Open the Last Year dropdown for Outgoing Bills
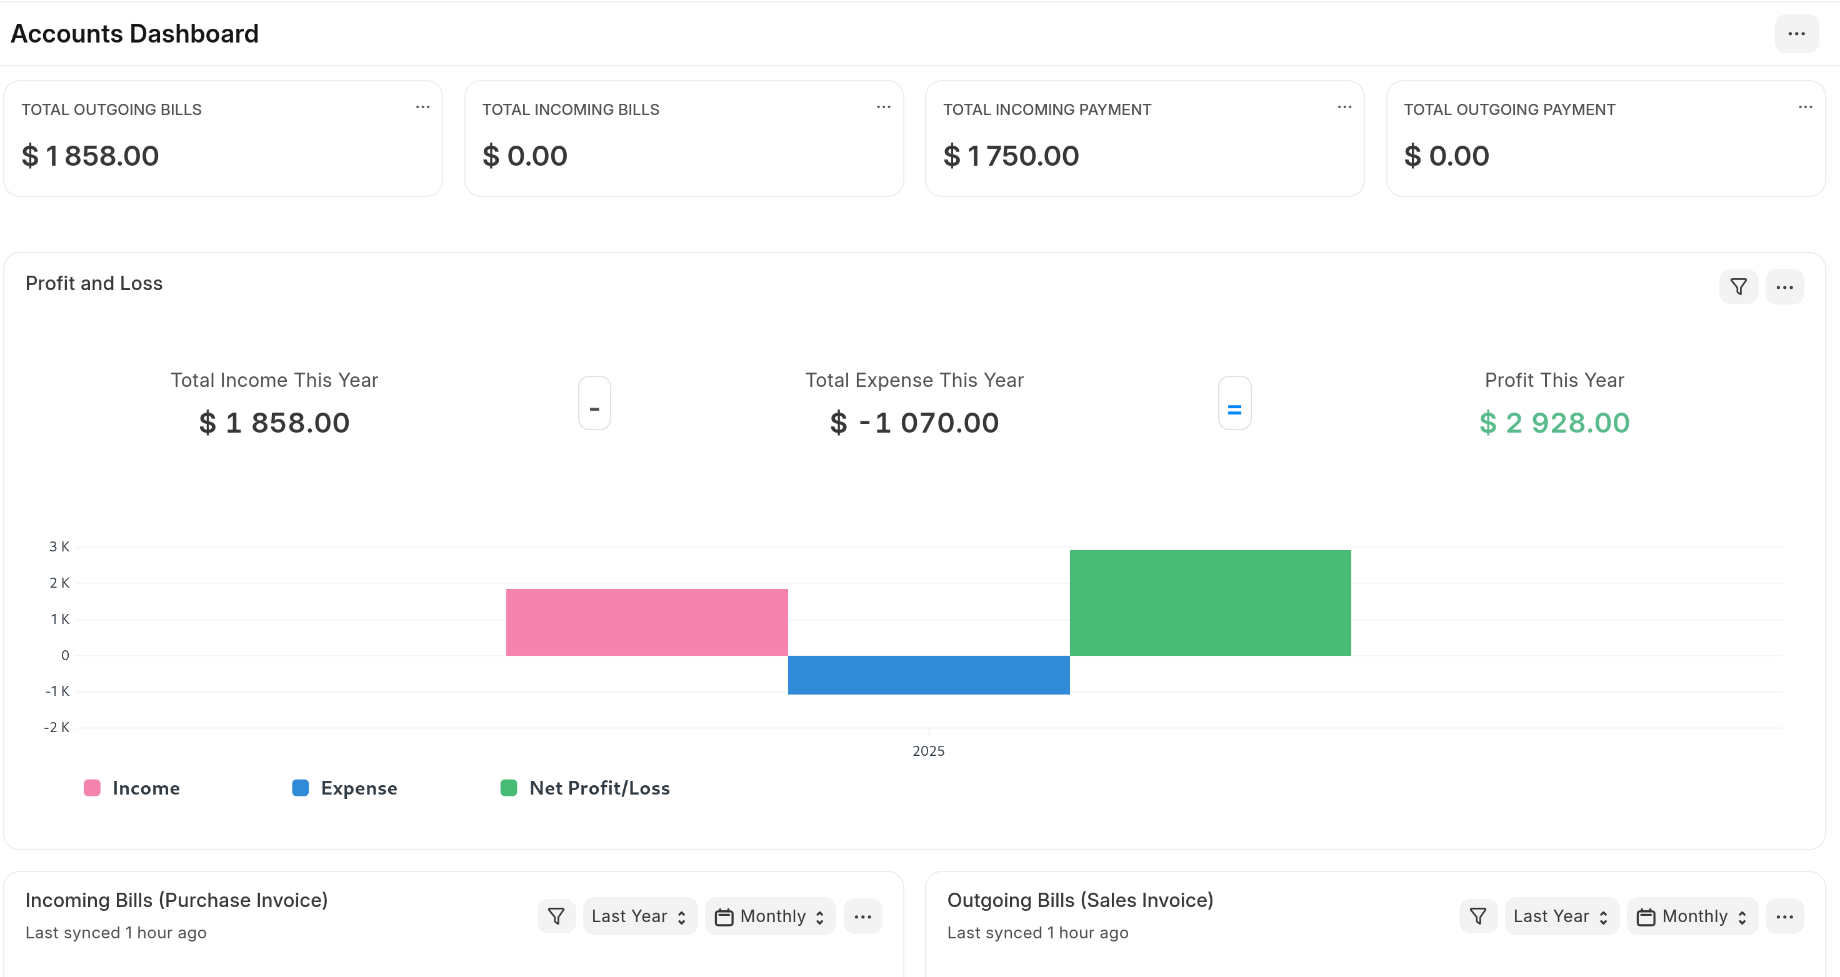 (x=1561, y=915)
